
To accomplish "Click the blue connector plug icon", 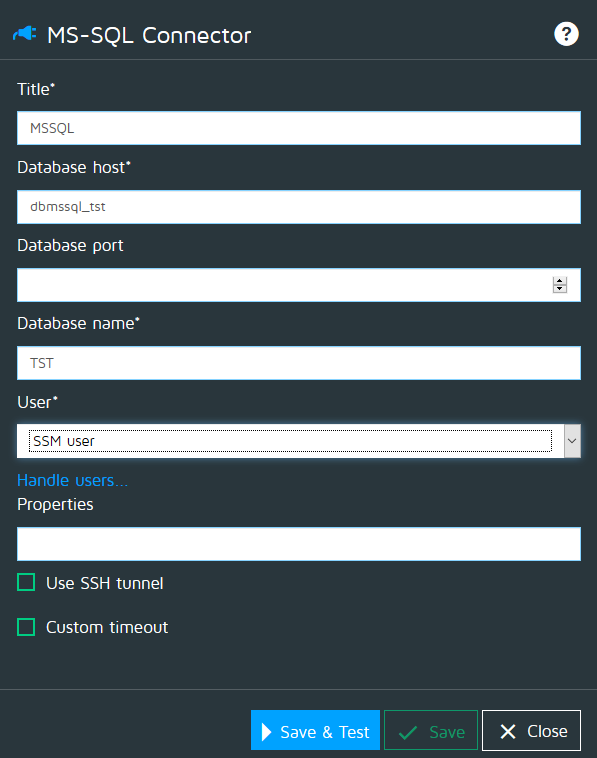I will 25,34.
